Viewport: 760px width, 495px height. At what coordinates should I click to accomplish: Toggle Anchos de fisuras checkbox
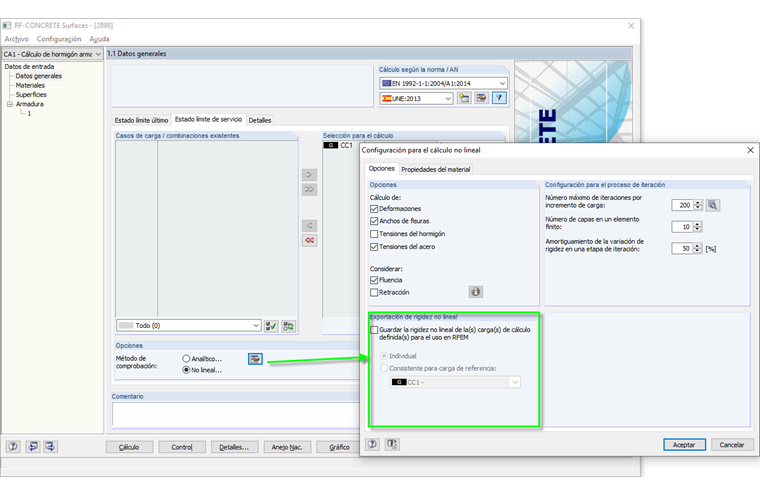click(x=374, y=221)
